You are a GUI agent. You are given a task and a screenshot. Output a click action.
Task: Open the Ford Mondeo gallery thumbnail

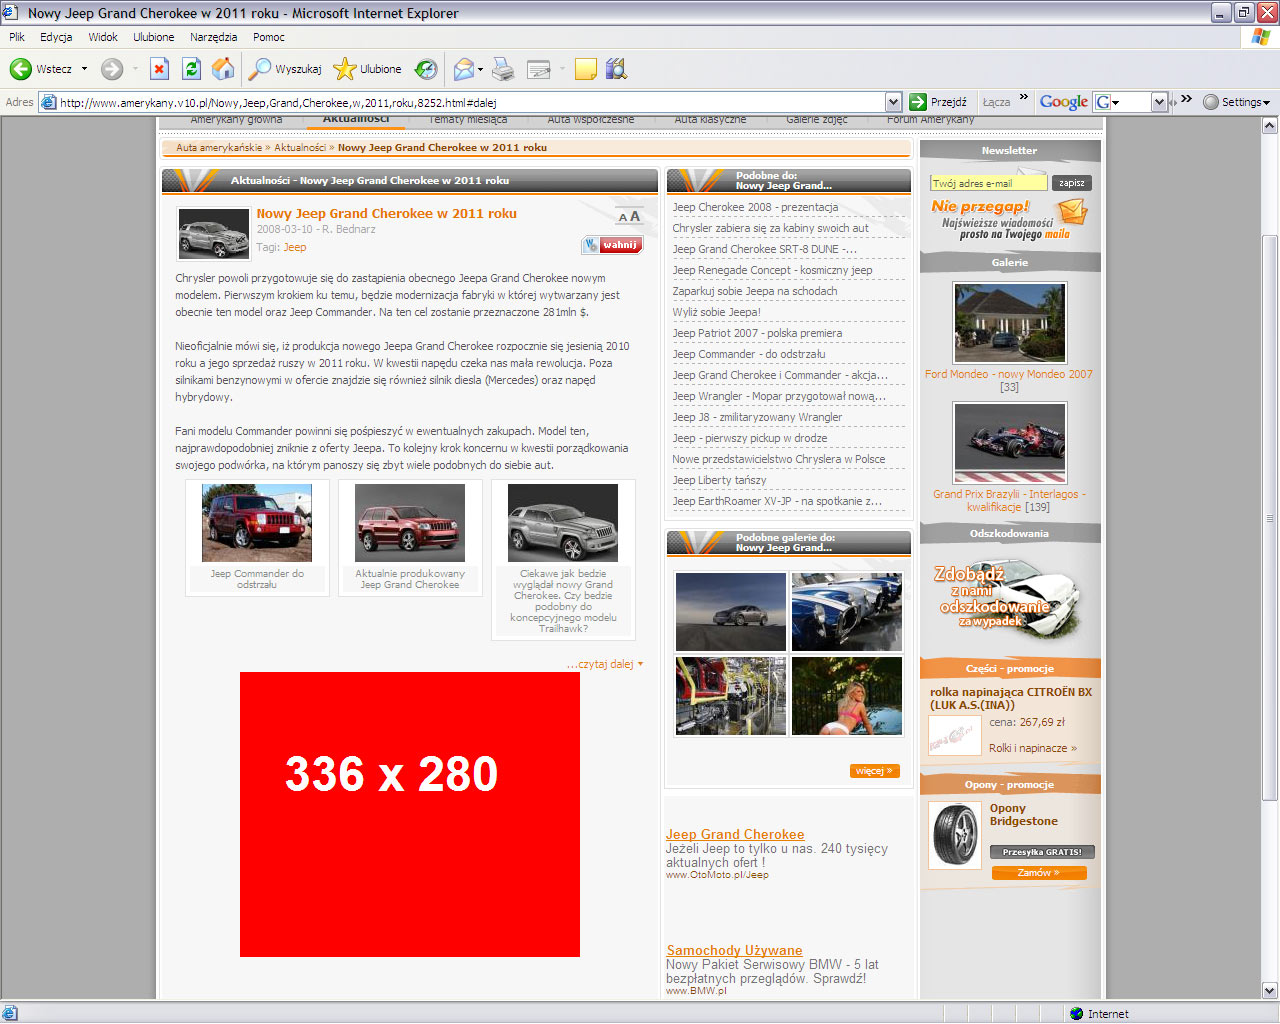(1010, 323)
